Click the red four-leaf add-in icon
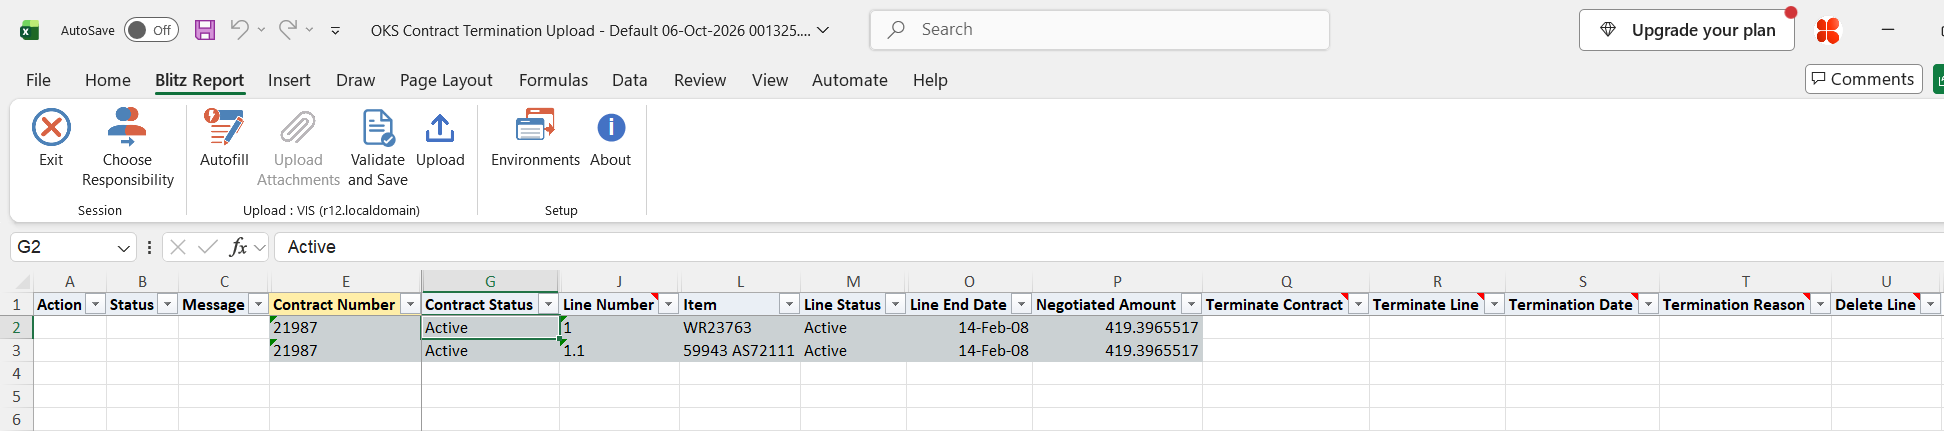The width and height of the screenshot is (1944, 431). click(x=1828, y=31)
